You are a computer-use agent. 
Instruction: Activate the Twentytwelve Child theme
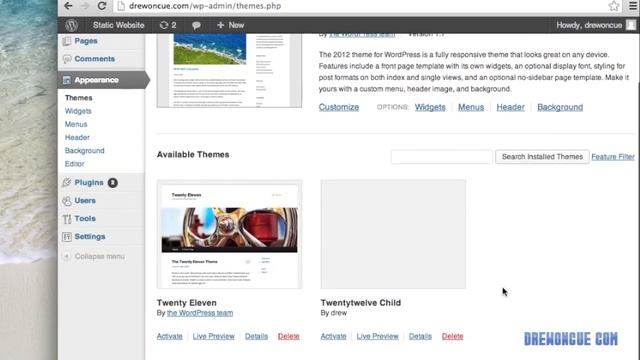(x=333, y=336)
